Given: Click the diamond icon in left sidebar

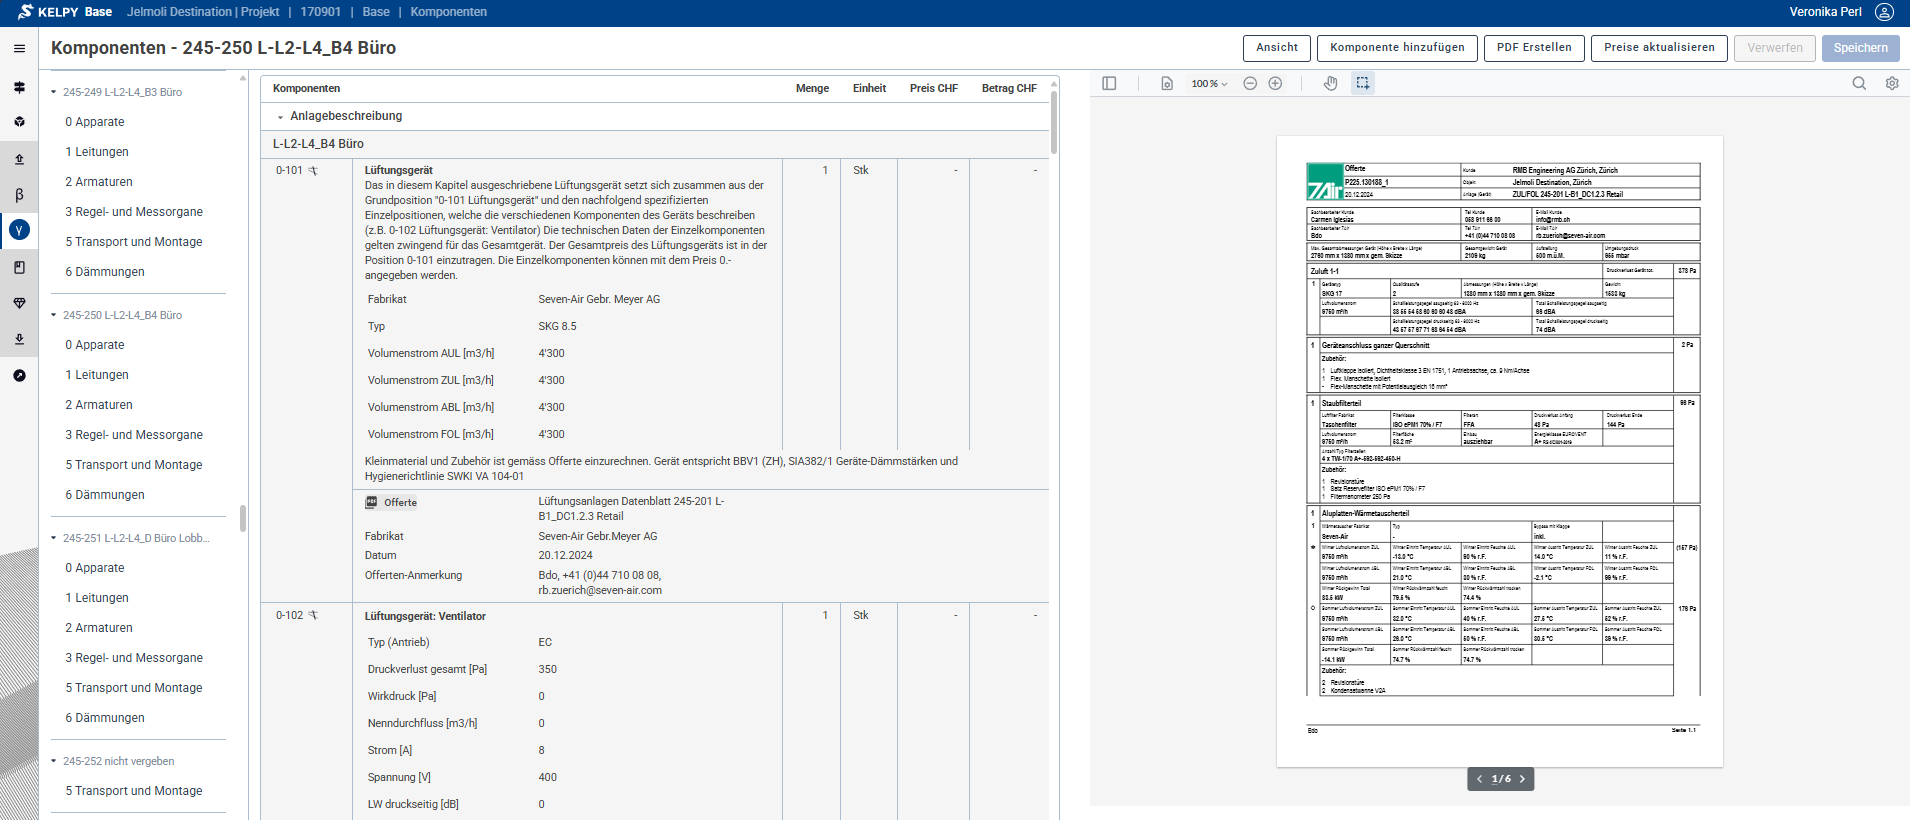Looking at the screenshot, I should pyautogui.click(x=19, y=303).
